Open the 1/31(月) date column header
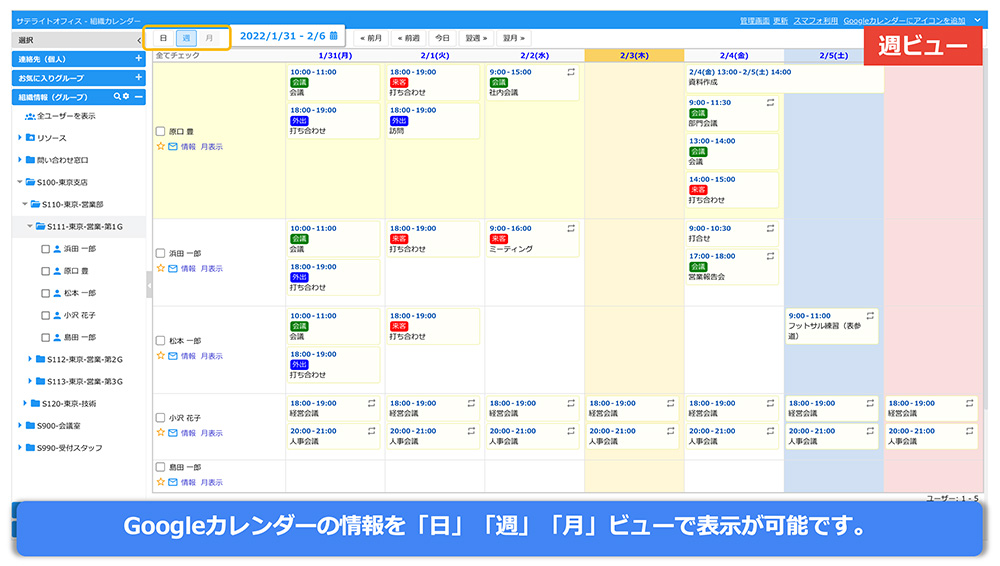The width and height of the screenshot is (1000, 566). 335,56
